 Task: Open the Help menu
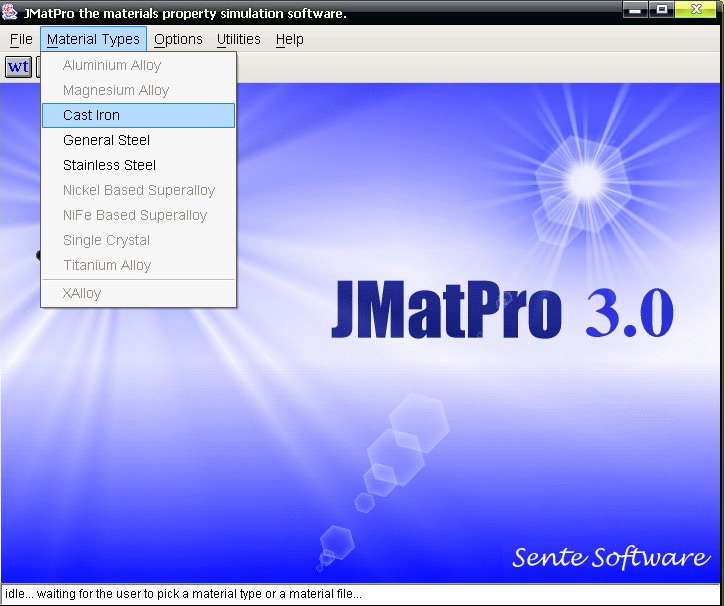tap(290, 39)
